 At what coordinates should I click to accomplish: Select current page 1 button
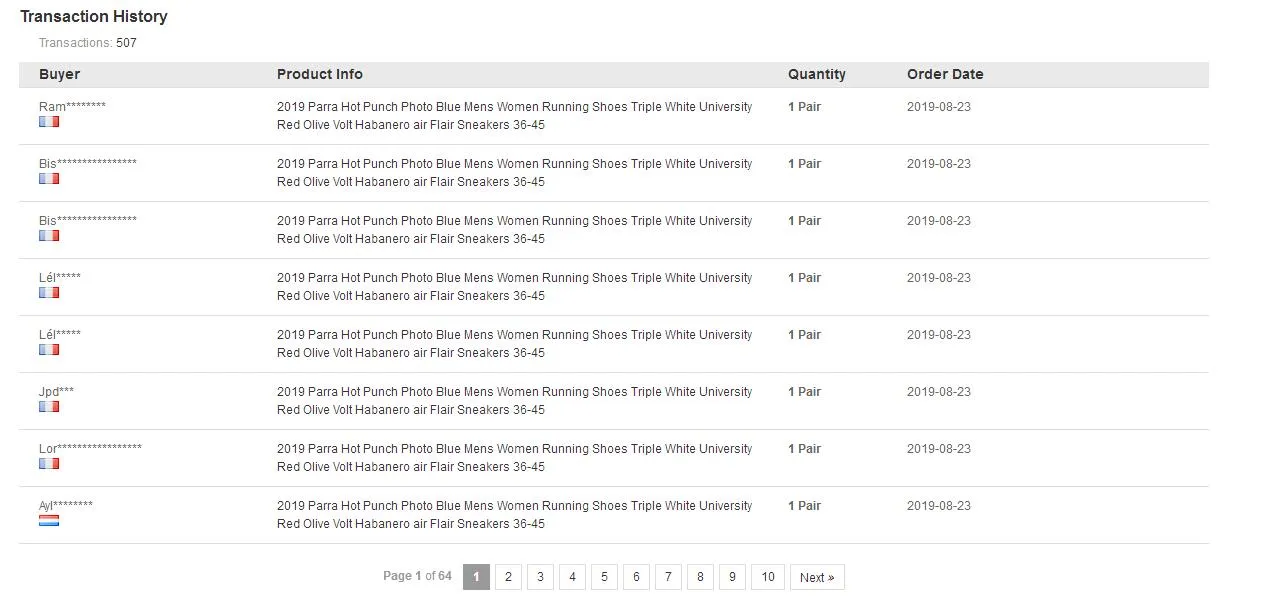[x=476, y=577]
